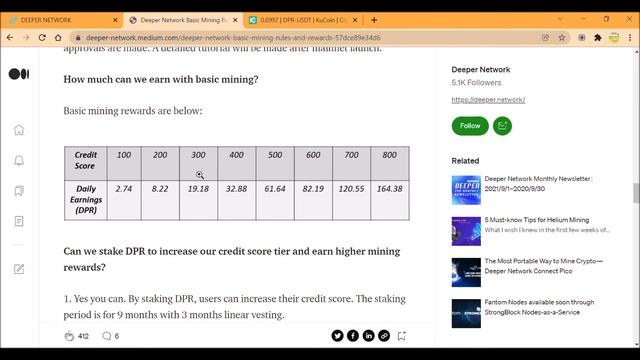
Task: Share article on Facebook
Action: (353, 336)
